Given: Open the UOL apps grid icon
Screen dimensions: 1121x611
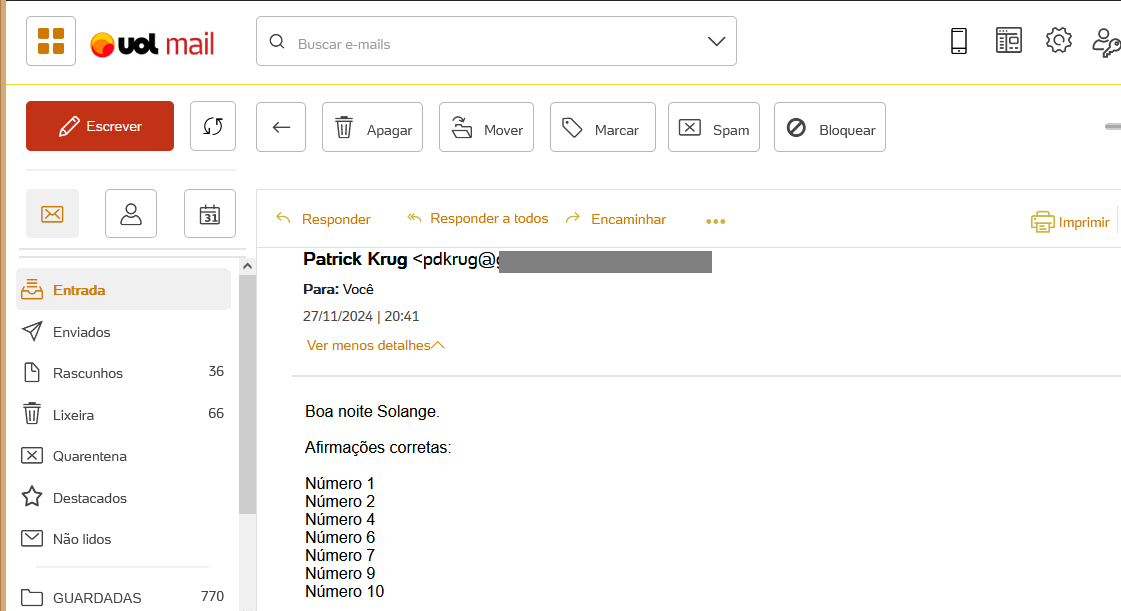Looking at the screenshot, I should (51, 42).
